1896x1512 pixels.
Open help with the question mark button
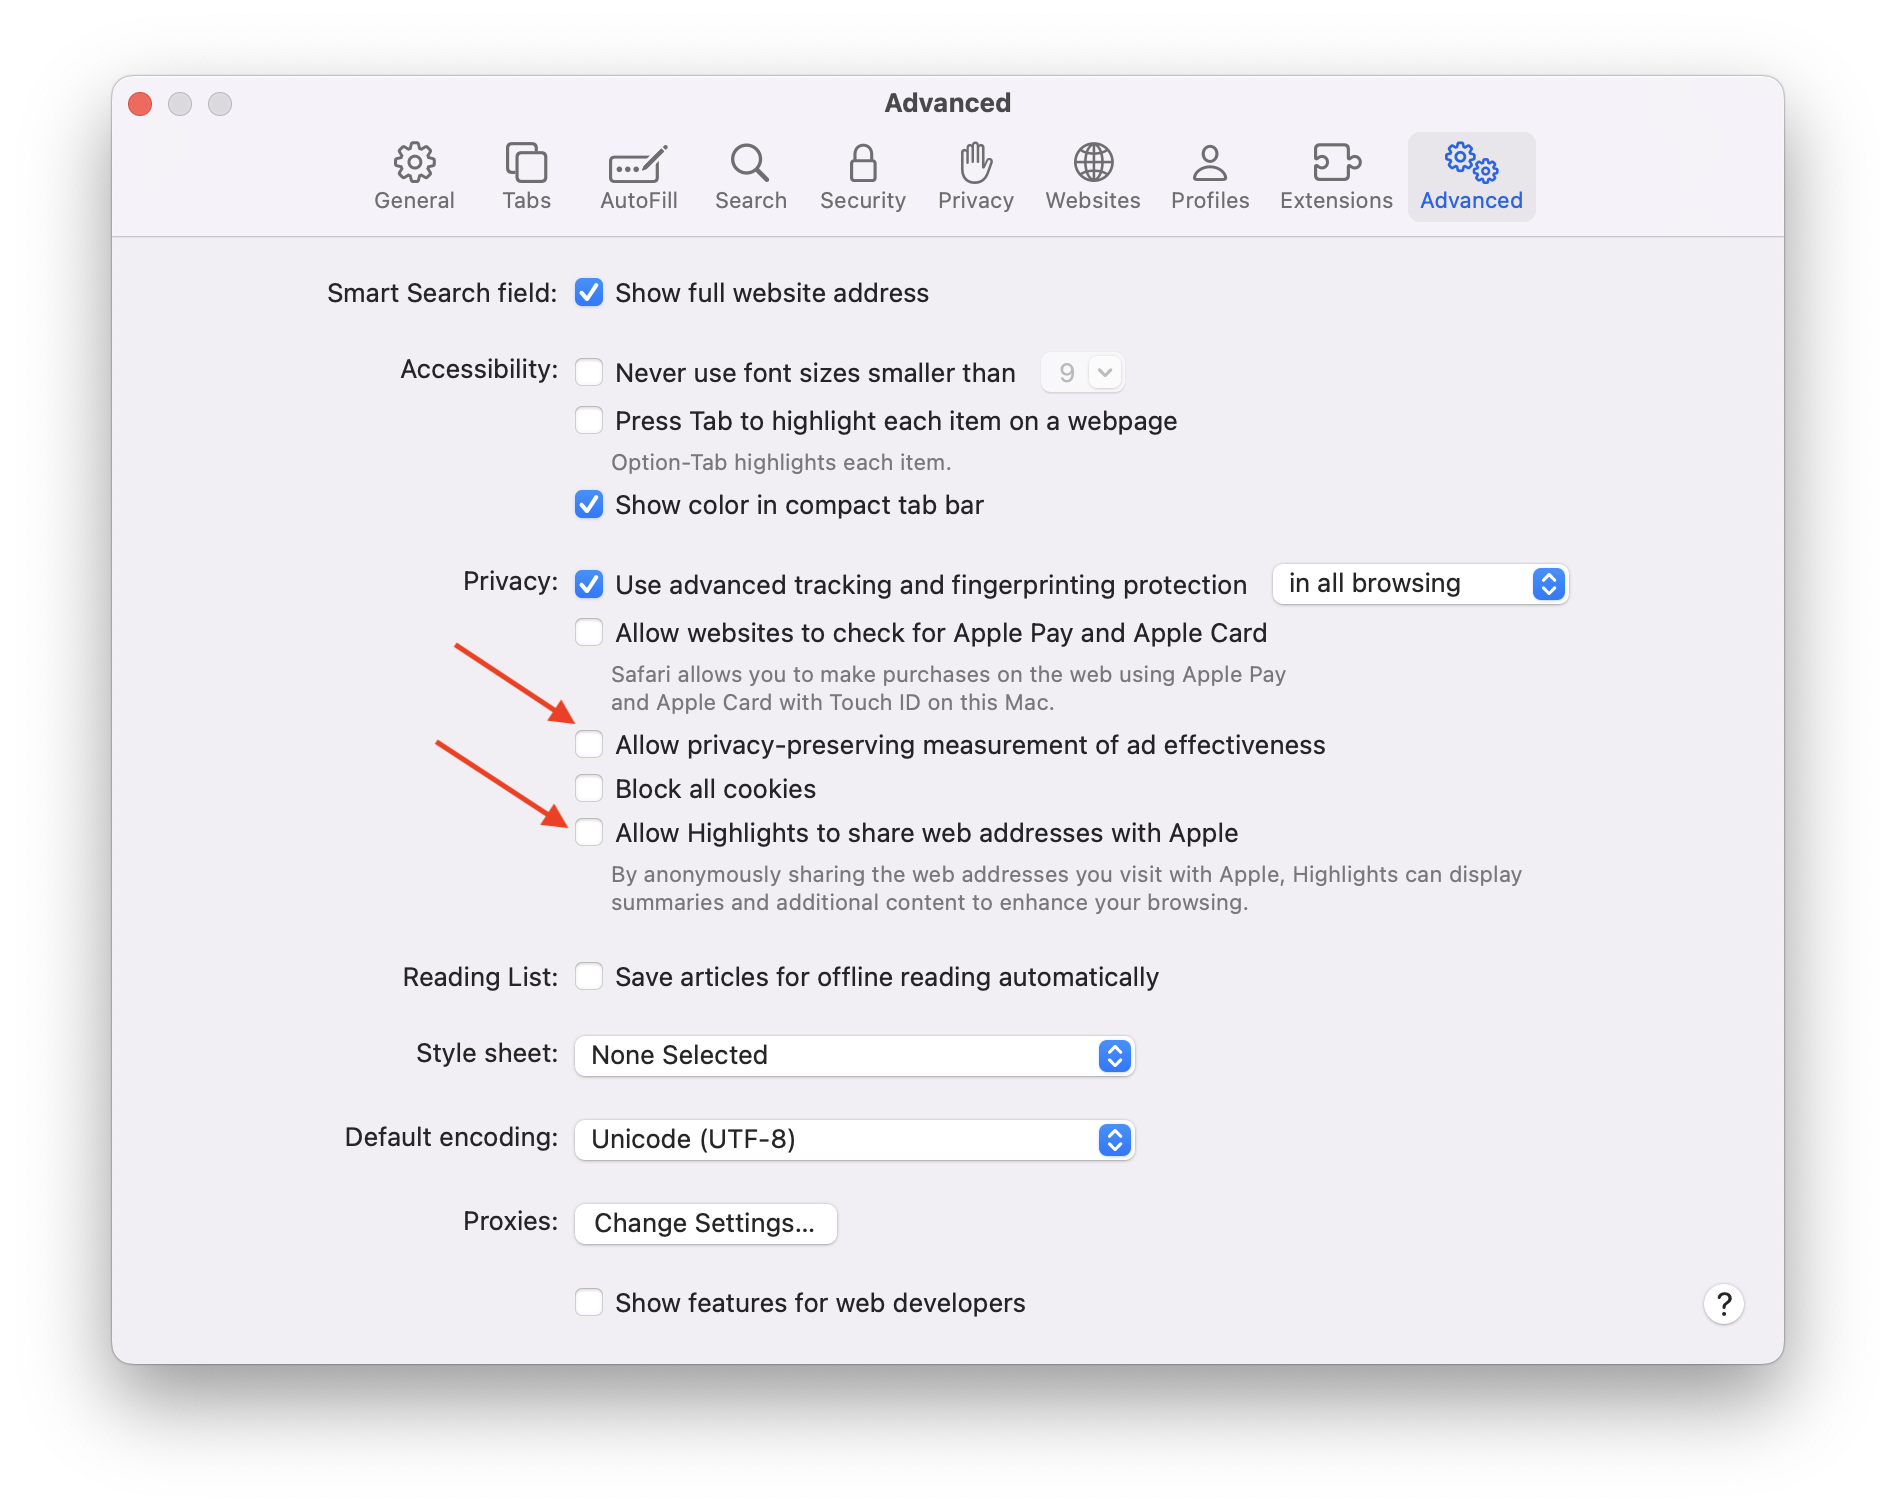[x=1723, y=1303]
